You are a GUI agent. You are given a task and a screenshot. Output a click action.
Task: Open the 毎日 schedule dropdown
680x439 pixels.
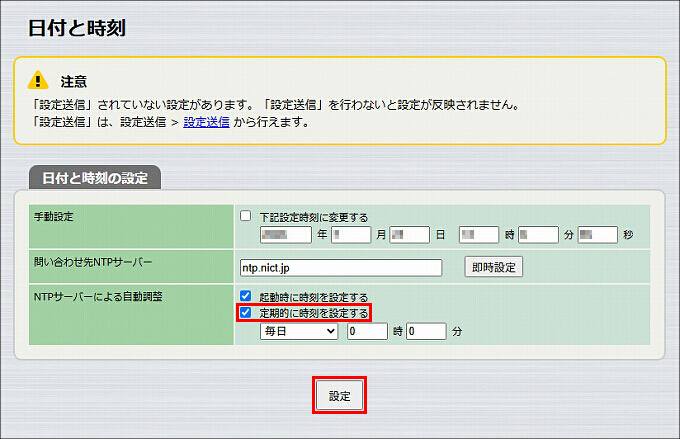pos(299,331)
